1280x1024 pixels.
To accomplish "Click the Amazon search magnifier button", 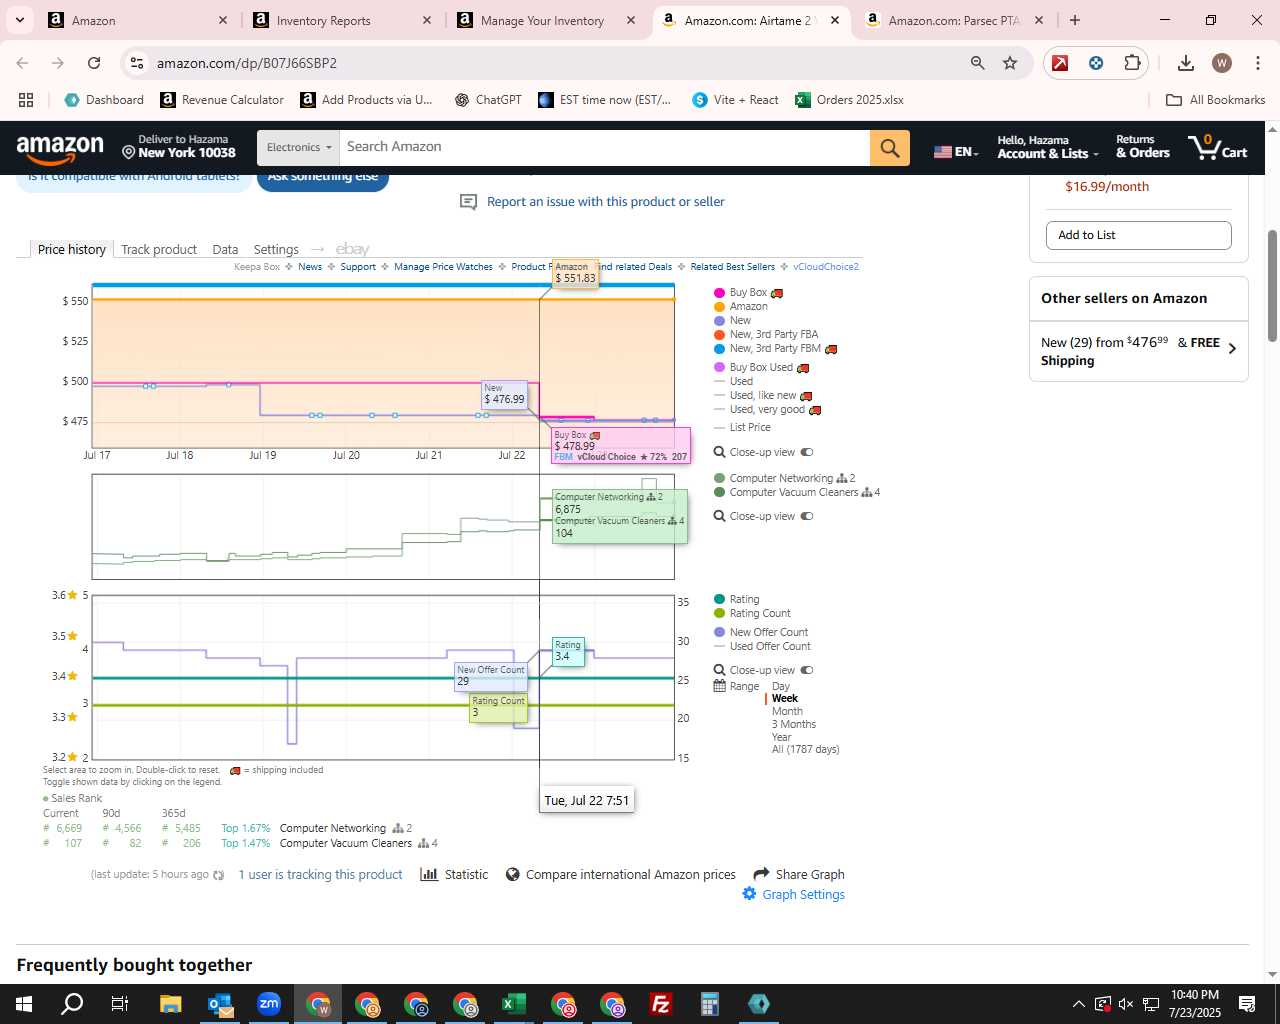I will coord(889,148).
